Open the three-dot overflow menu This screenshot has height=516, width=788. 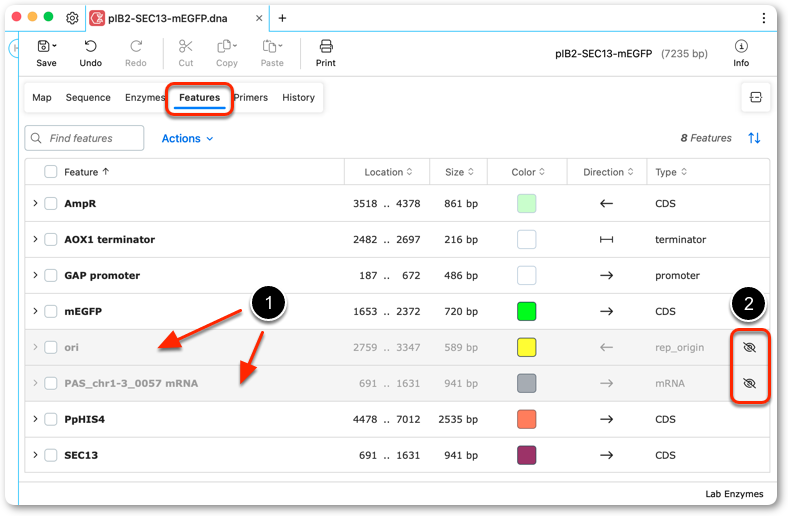(763, 19)
